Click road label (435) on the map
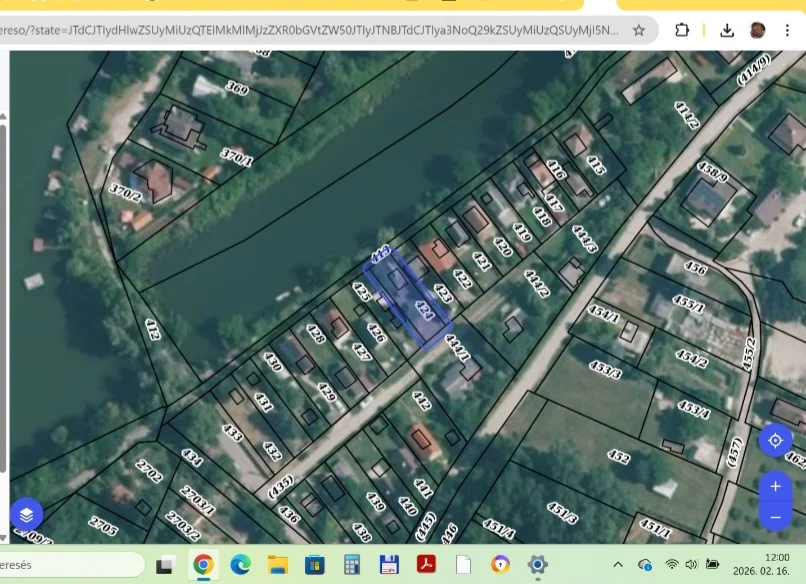806x584 pixels. coord(281,487)
